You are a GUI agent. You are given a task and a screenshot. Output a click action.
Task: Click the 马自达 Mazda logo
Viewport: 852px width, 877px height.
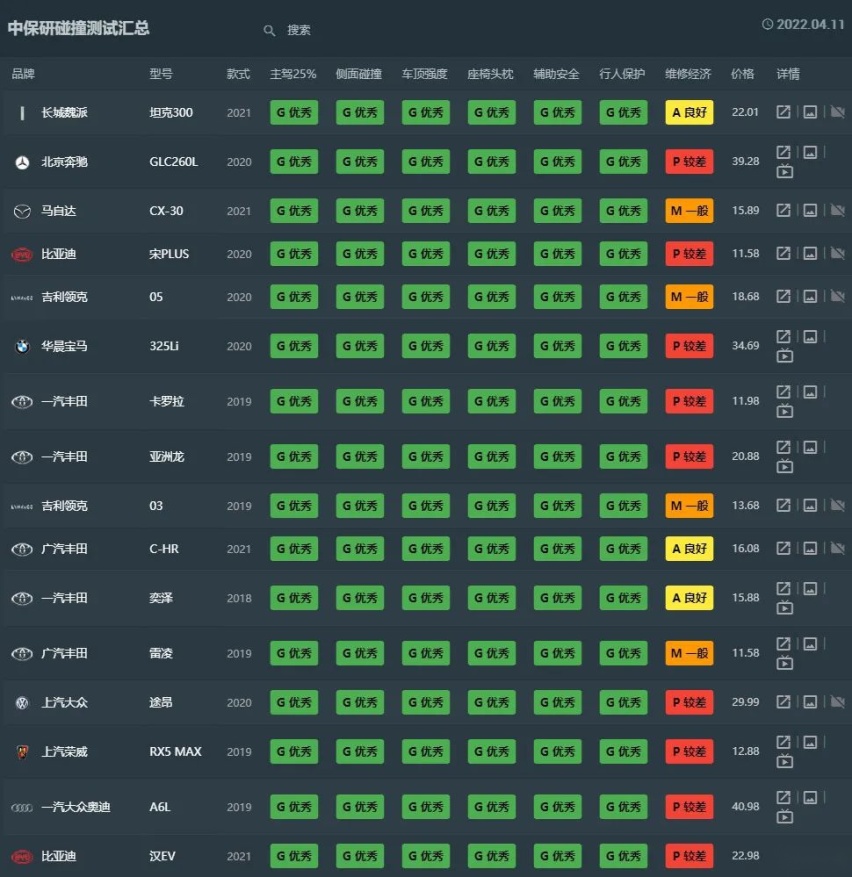[22, 211]
